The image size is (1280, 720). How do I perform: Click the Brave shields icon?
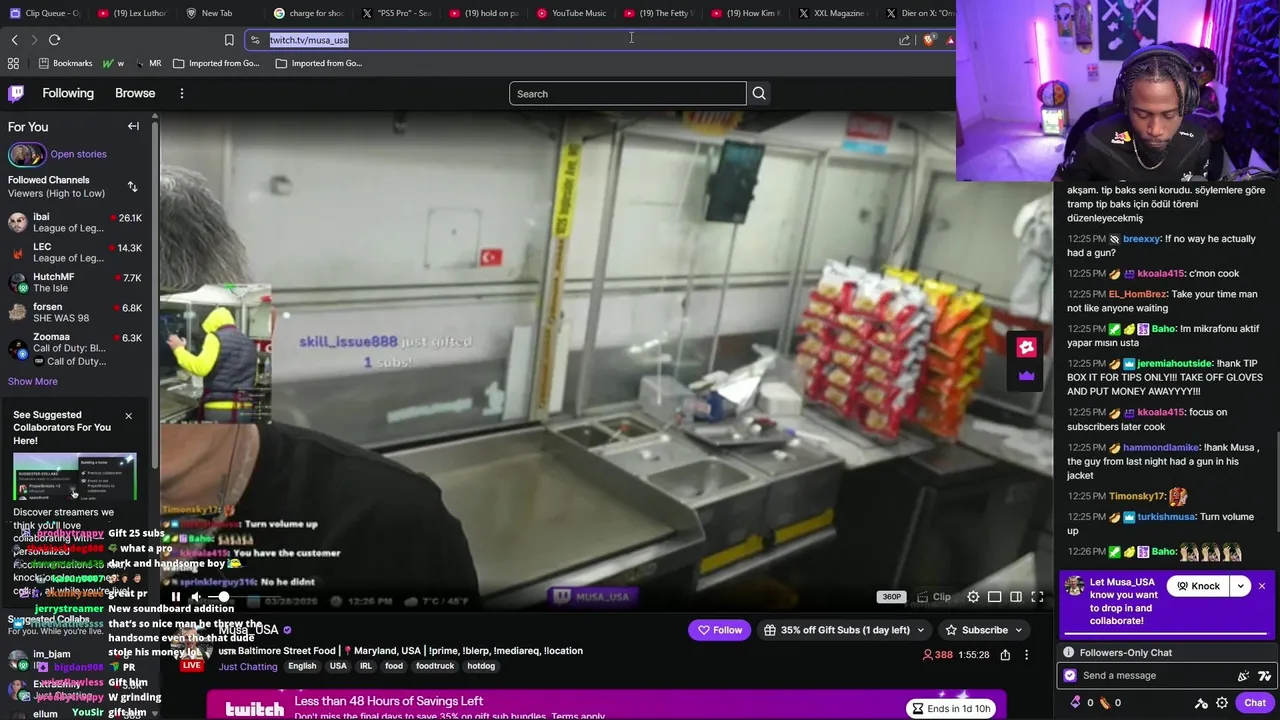[x=928, y=40]
